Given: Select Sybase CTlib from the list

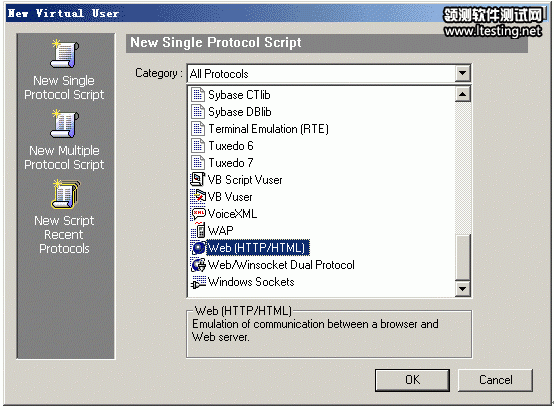Looking at the screenshot, I should coord(239,95).
